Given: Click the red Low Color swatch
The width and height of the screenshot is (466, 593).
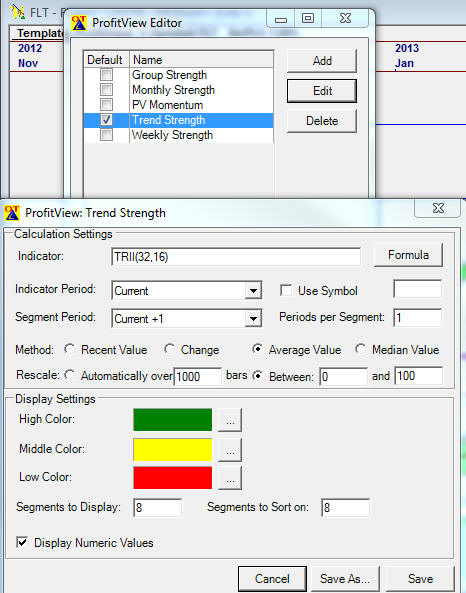Looking at the screenshot, I should (x=172, y=478).
